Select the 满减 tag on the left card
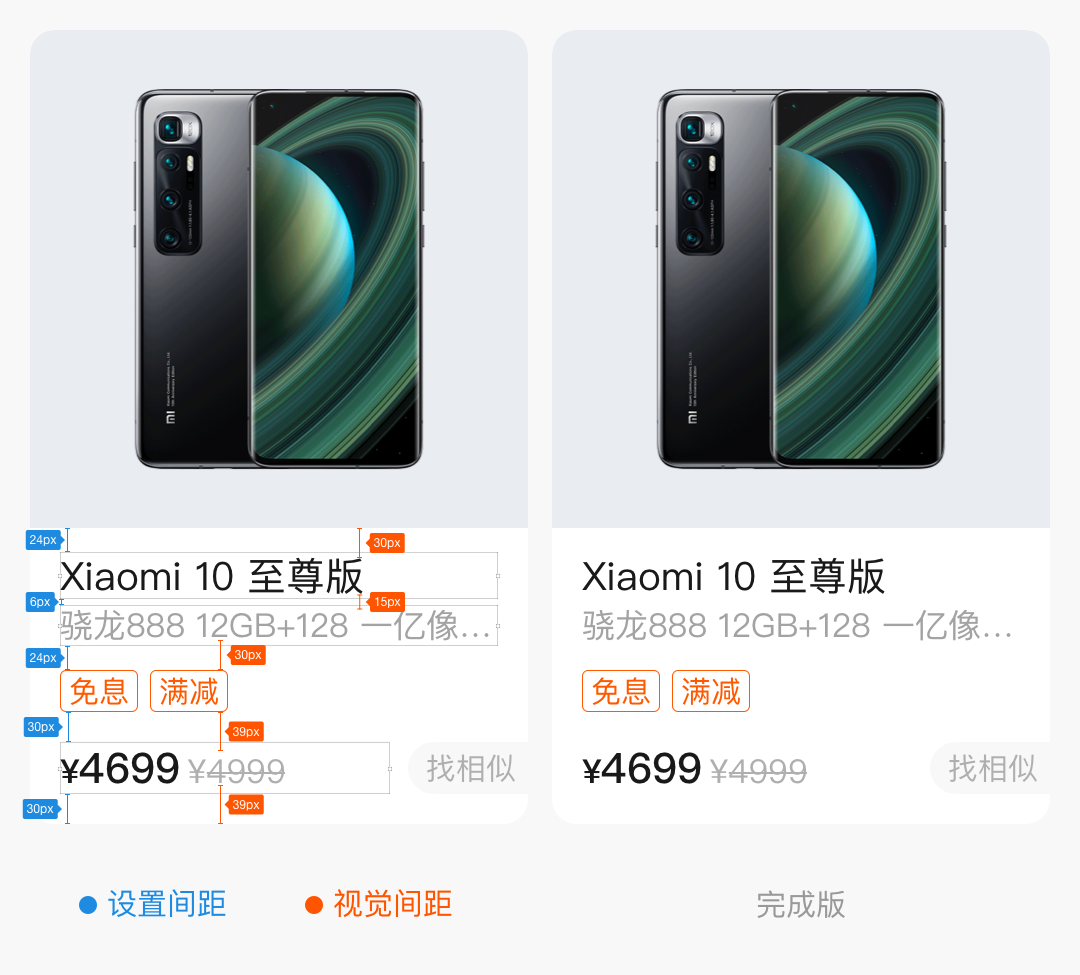 pyautogui.click(x=189, y=691)
